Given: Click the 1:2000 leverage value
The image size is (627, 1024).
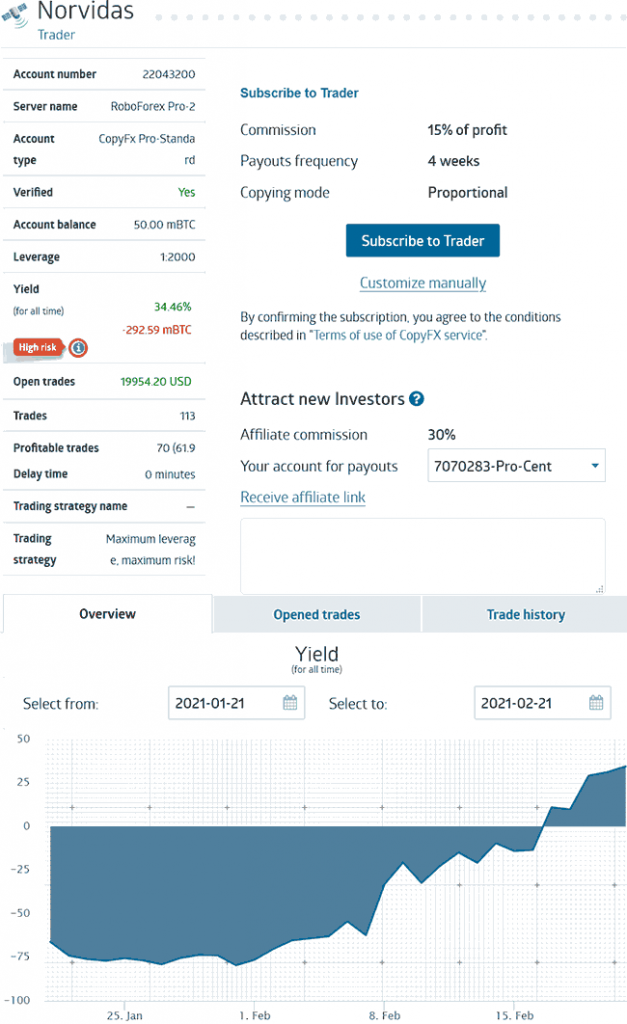Looking at the screenshot, I should pos(178,257).
